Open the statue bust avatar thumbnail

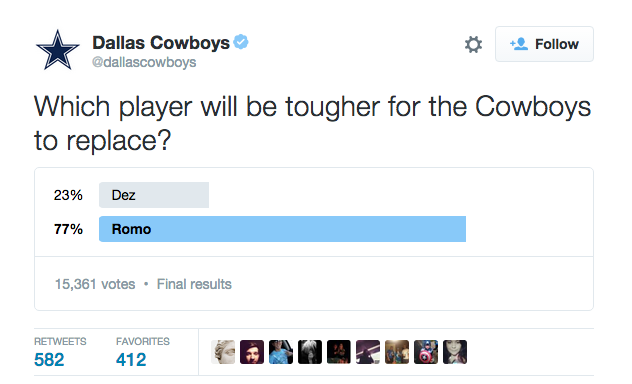(223, 352)
